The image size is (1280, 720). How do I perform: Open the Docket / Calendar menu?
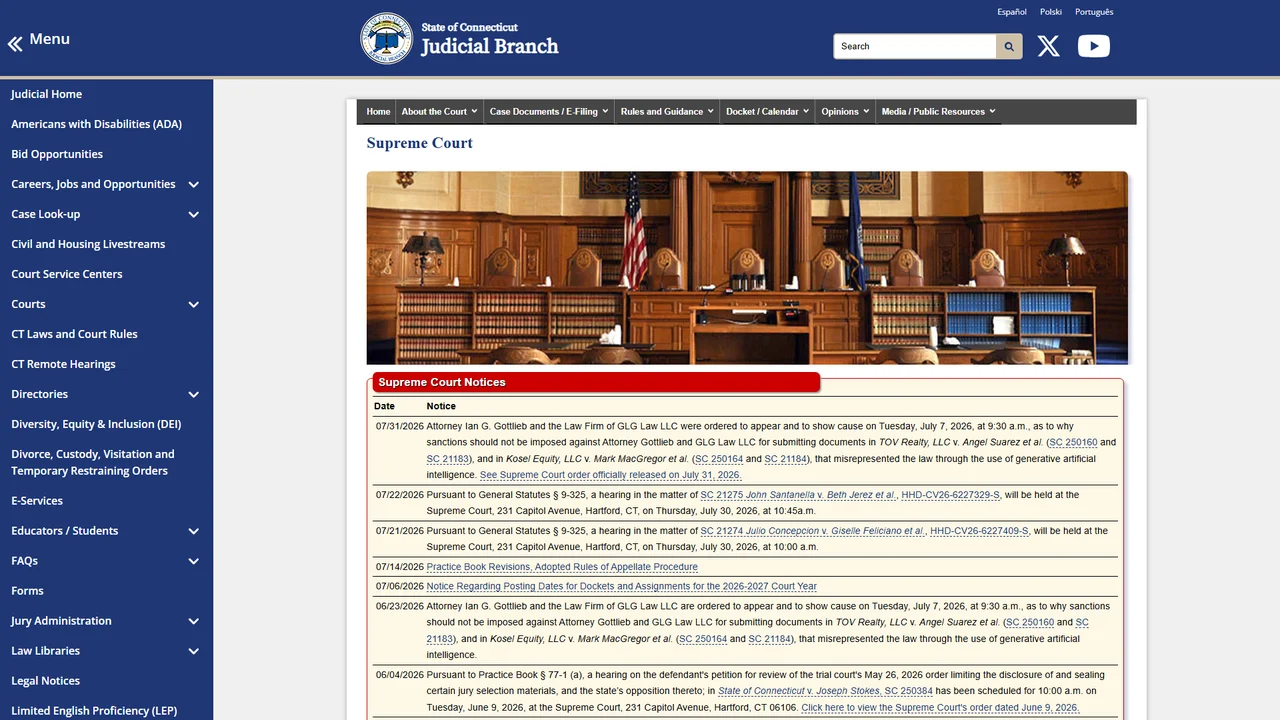[767, 112]
